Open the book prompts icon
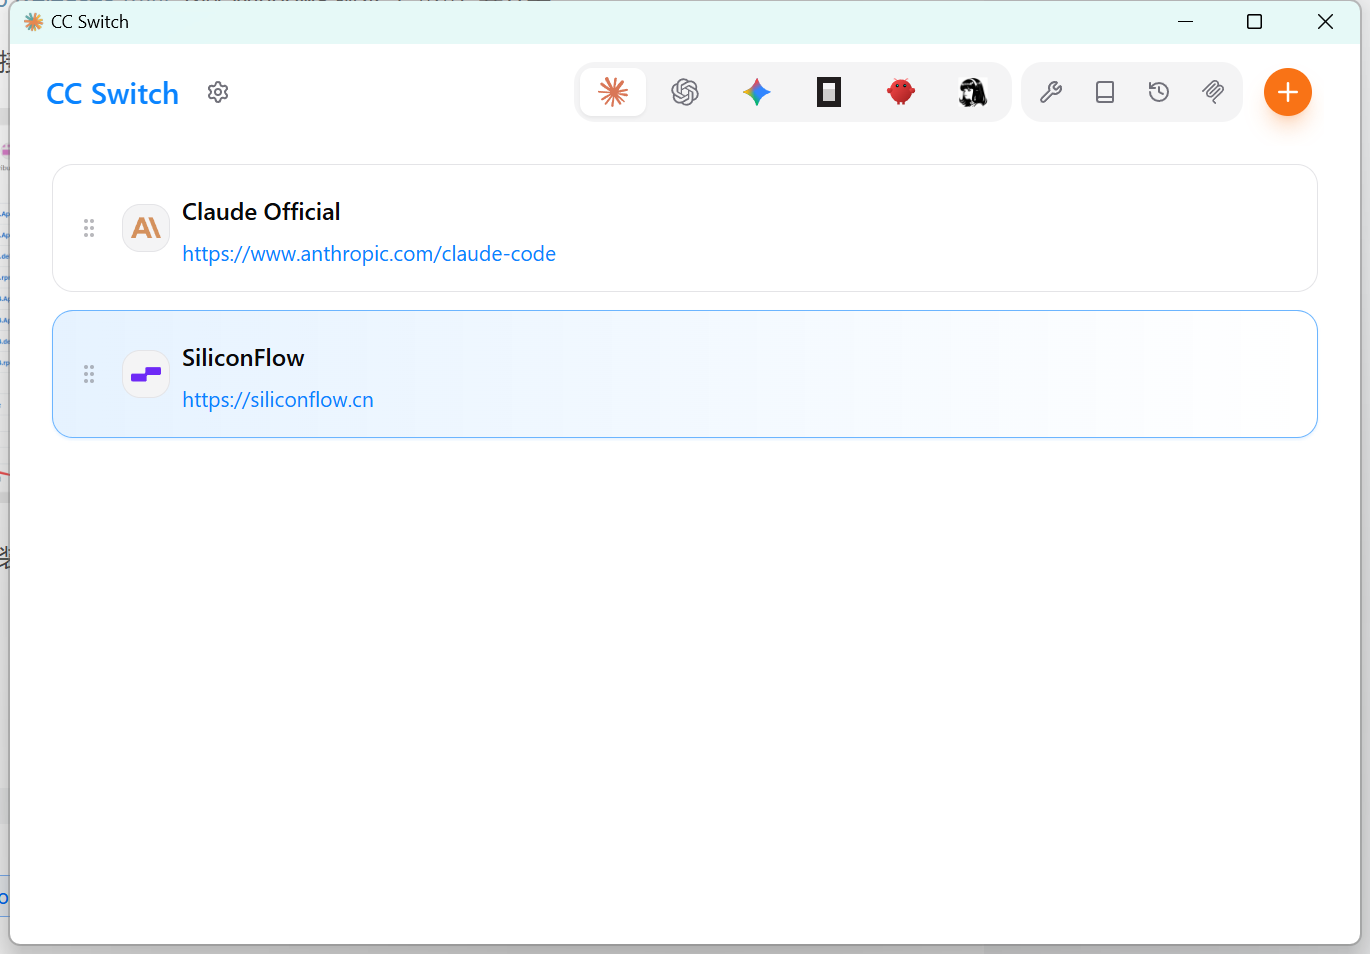 point(1105,92)
